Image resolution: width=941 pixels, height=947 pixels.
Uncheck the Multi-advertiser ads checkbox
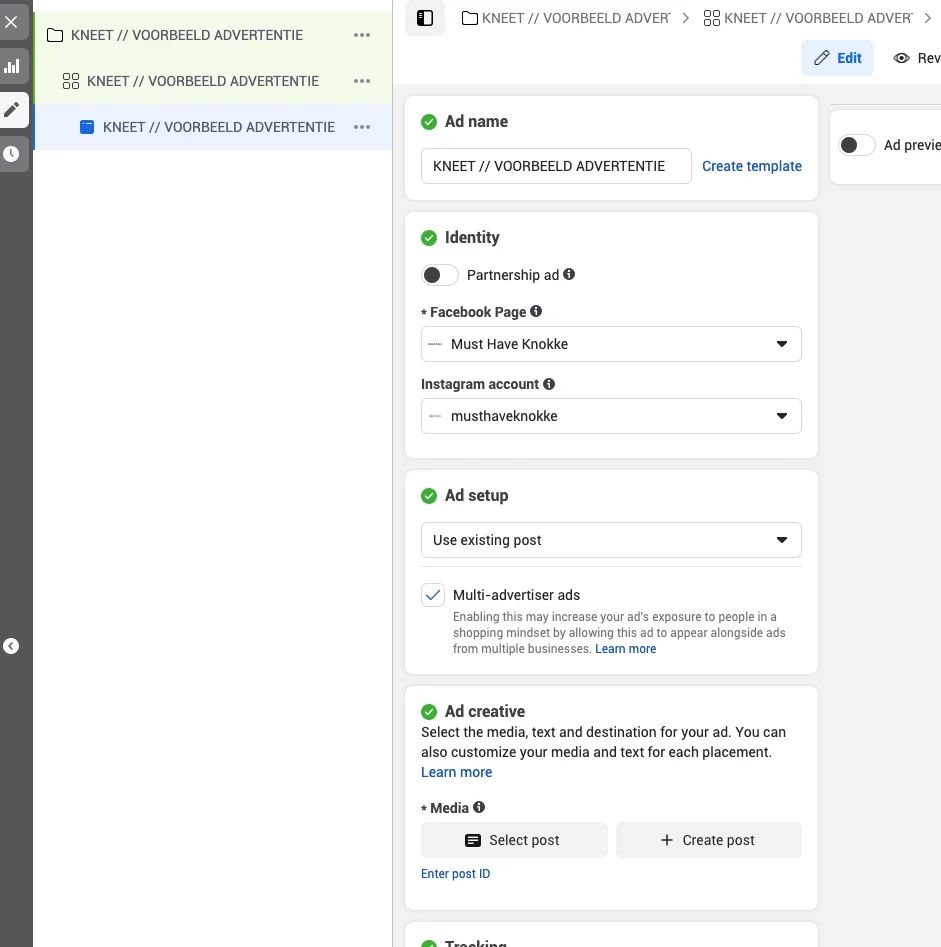click(433, 595)
